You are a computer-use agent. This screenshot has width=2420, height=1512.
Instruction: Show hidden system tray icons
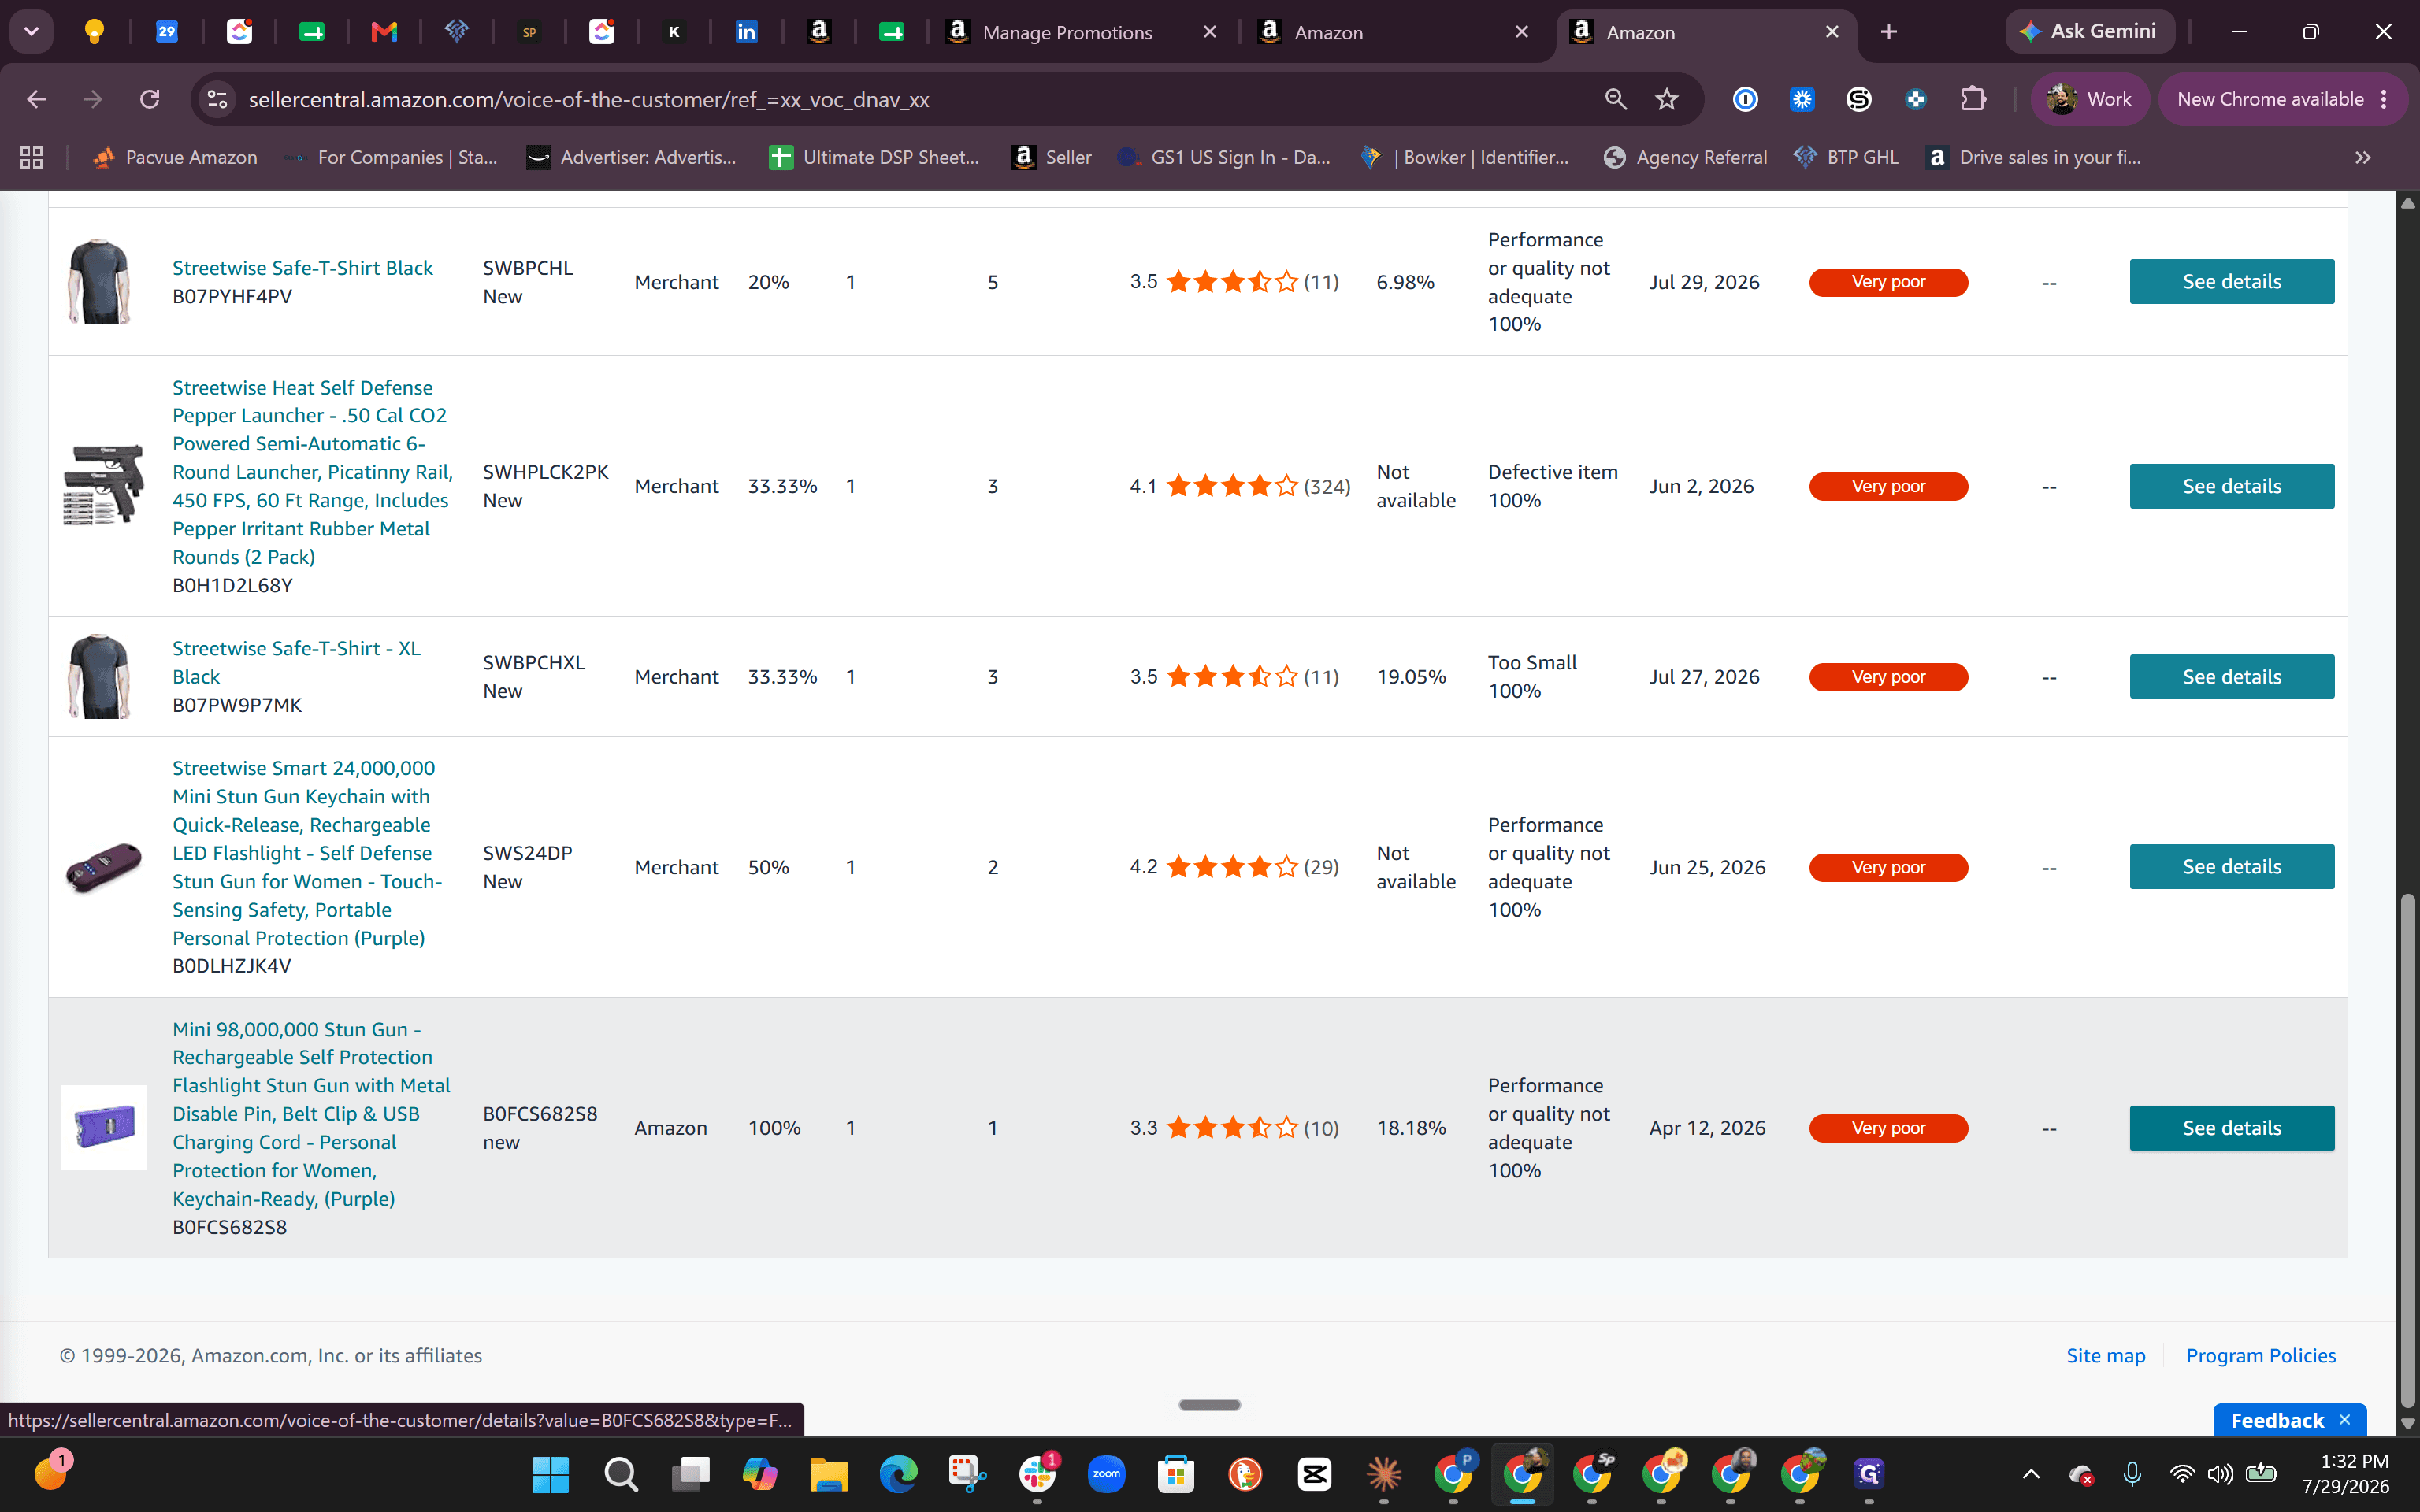[x=2031, y=1473]
